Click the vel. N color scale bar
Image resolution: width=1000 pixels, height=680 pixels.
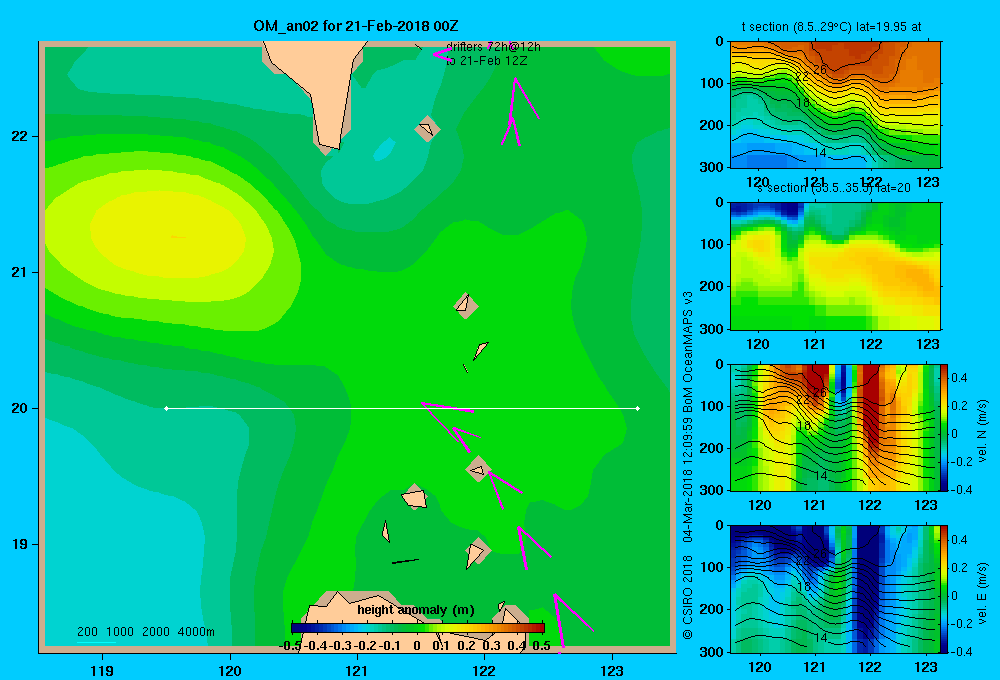pyautogui.click(x=944, y=427)
